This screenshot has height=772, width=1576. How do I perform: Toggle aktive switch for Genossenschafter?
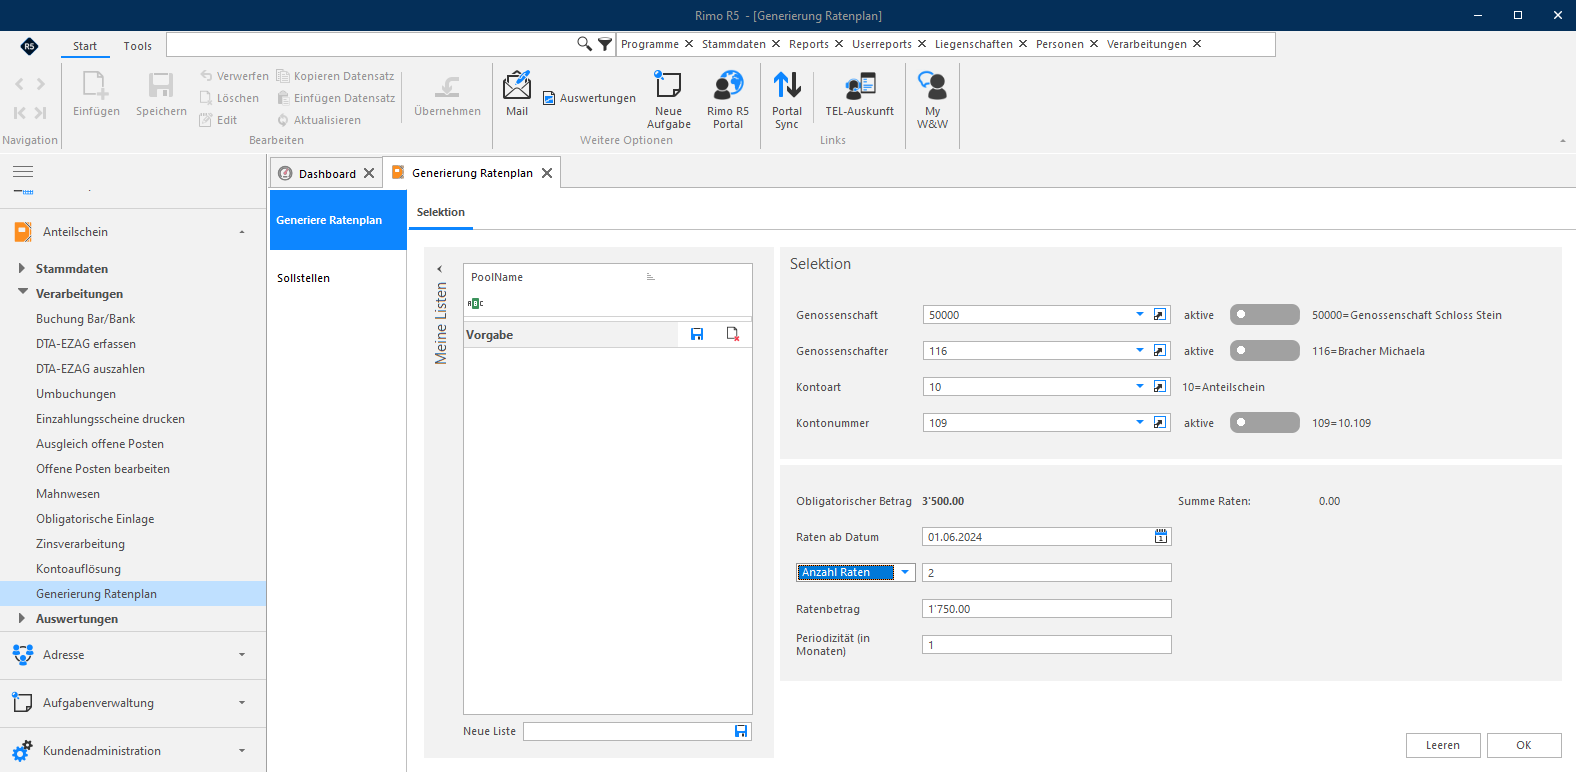1264,351
